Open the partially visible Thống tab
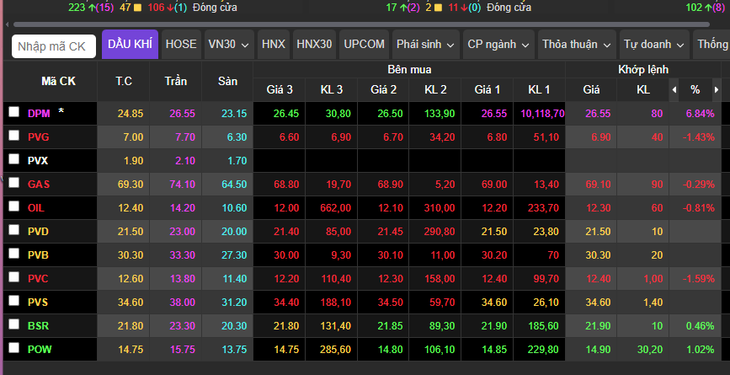Image resolution: width=730 pixels, height=375 pixels. coord(711,45)
